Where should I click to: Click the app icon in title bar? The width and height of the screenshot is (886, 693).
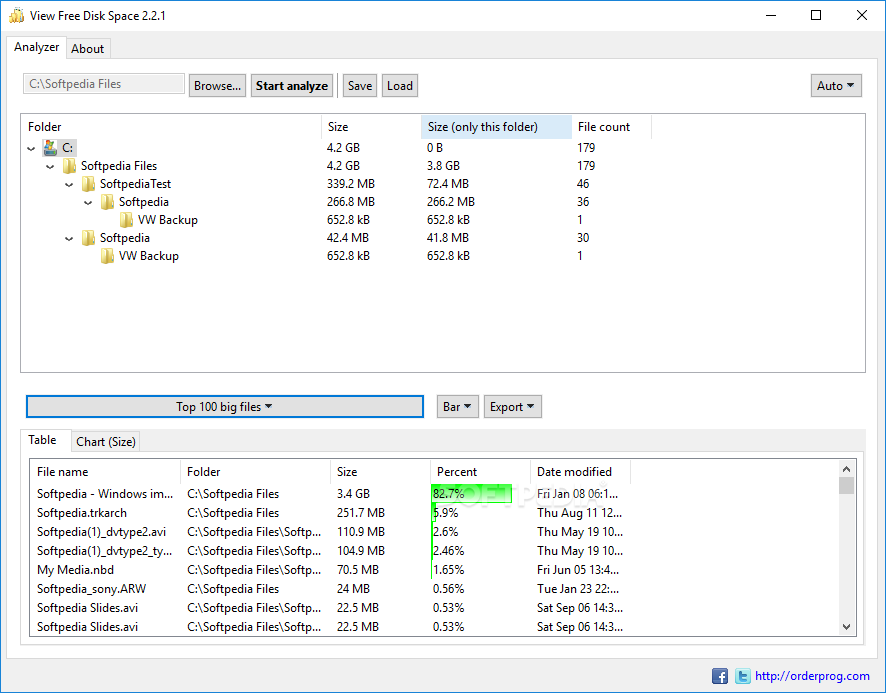(x=16, y=15)
